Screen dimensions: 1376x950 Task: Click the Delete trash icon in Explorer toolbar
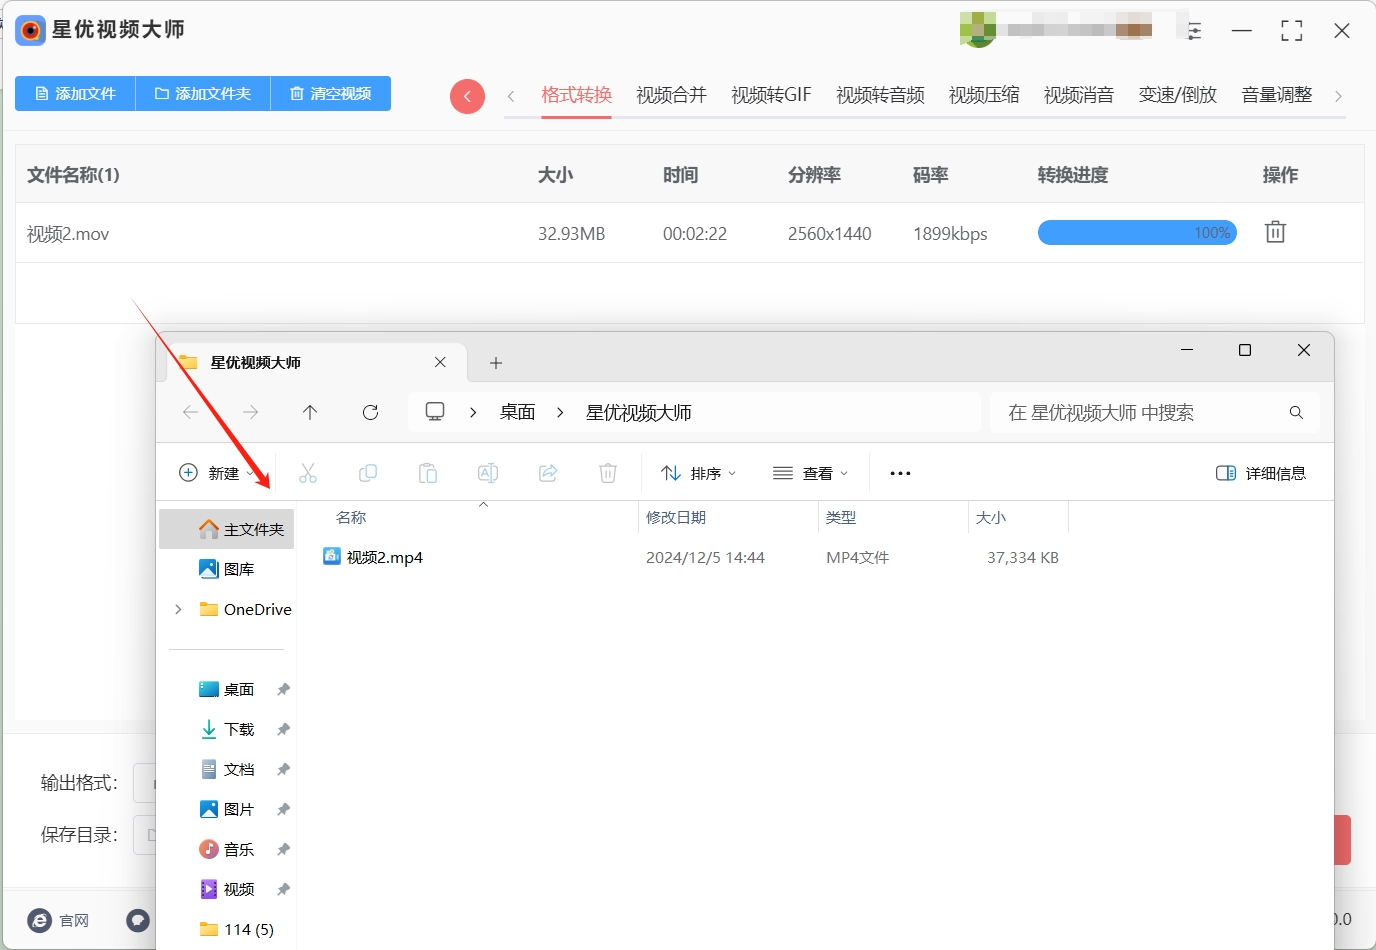(x=608, y=473)
